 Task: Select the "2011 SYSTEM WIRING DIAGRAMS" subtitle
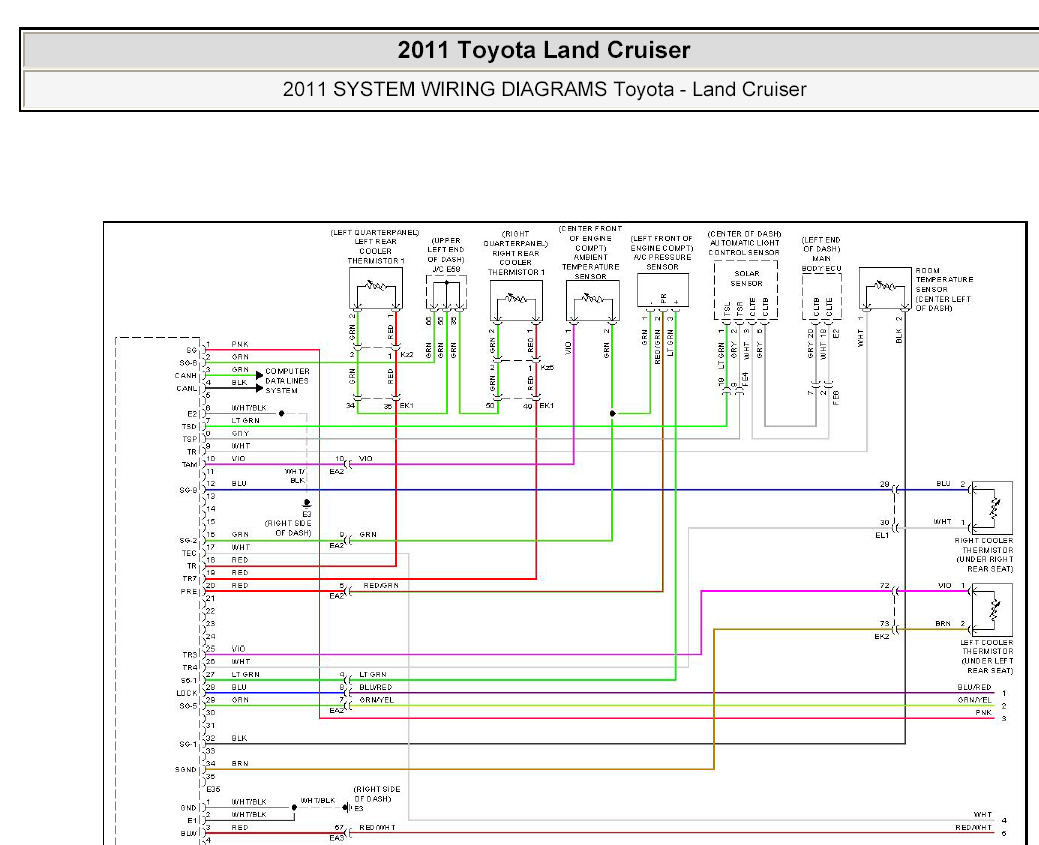coord(444,89)
